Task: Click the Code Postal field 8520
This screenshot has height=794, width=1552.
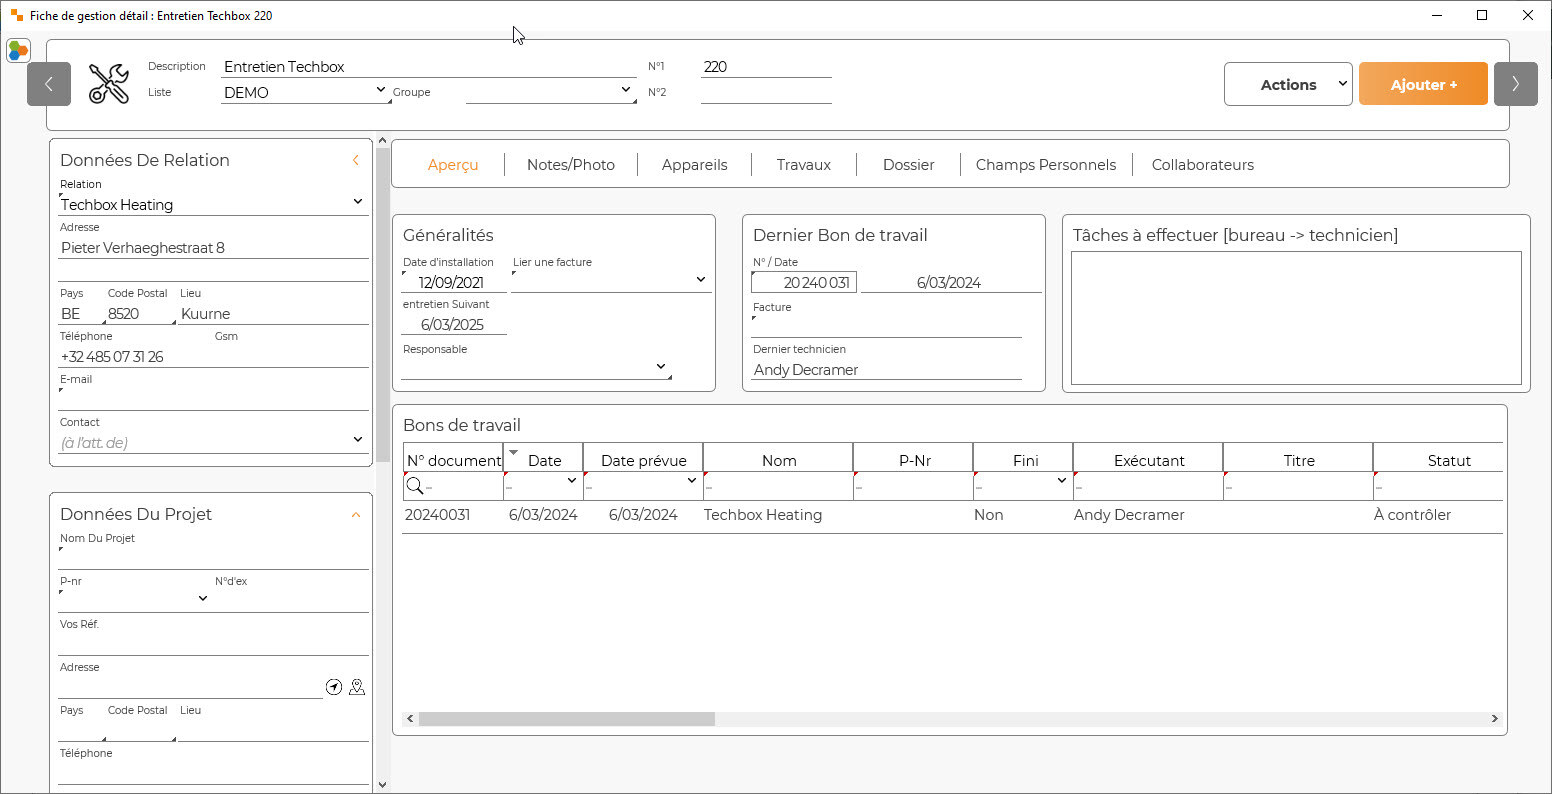Action: point(139,314)
